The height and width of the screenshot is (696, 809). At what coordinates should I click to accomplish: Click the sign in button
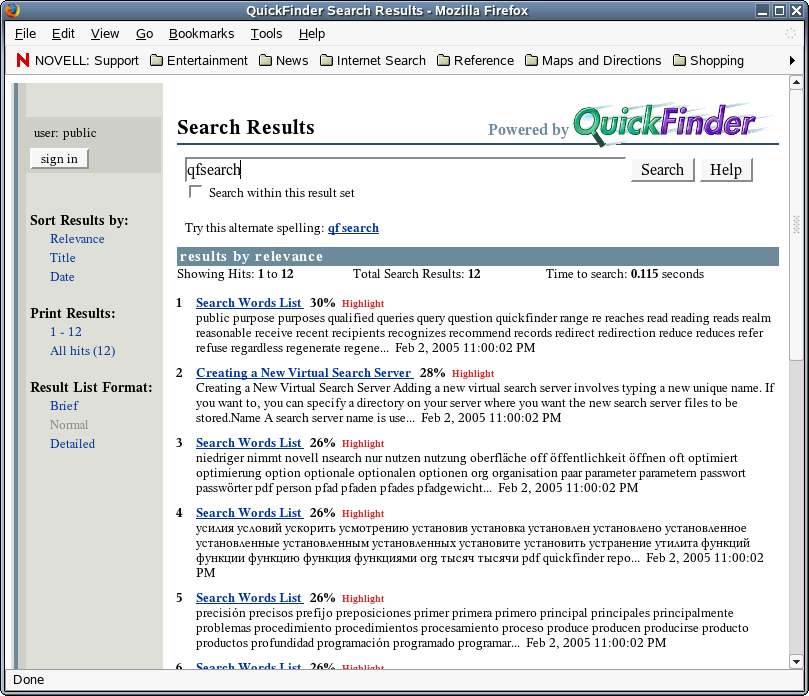59,159
